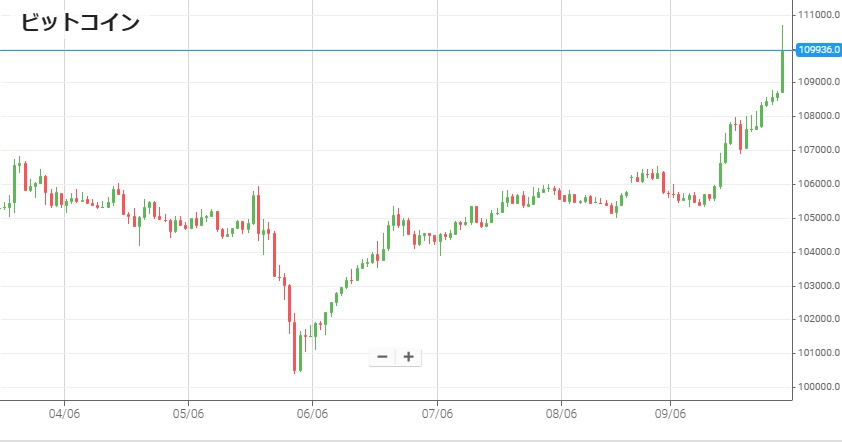Select the 05/06 date label
Image resolution: width=842 pixels, height=443 pixels.
point(188,412)
